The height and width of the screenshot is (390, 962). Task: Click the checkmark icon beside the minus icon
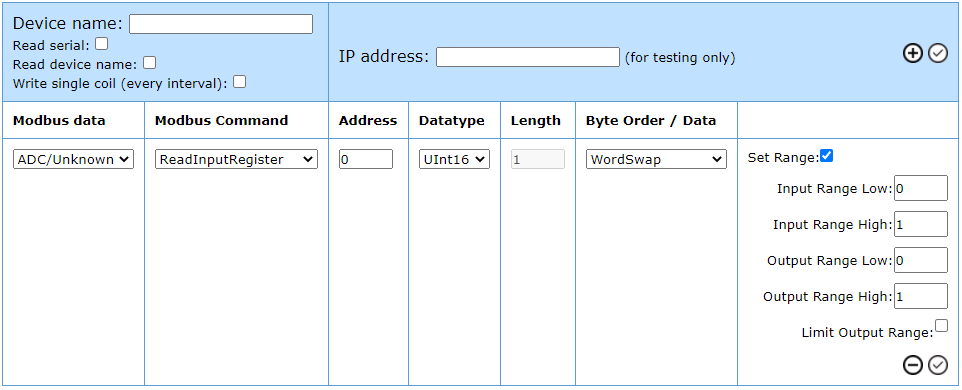click(x=938, y=365)
